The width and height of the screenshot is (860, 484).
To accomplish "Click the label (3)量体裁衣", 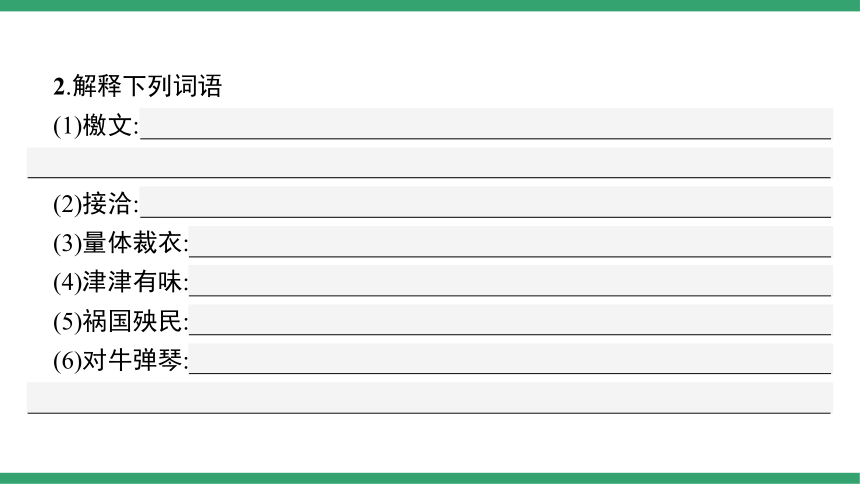I will 120,243.
